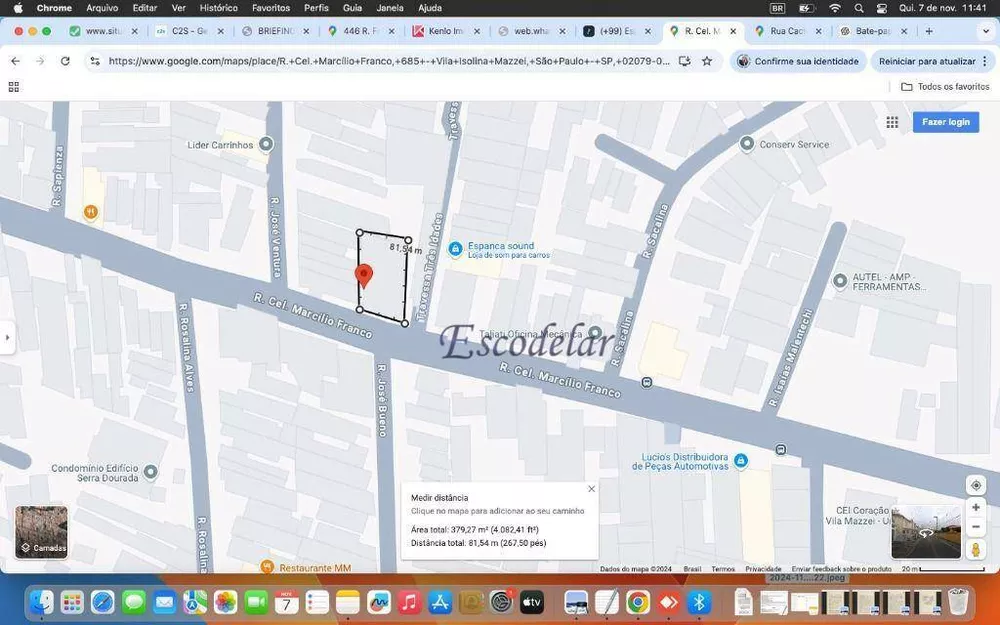This screenshot has height=625, width=1000.
Task: Click the Fazer login button
Action: (x=946, y=122)
